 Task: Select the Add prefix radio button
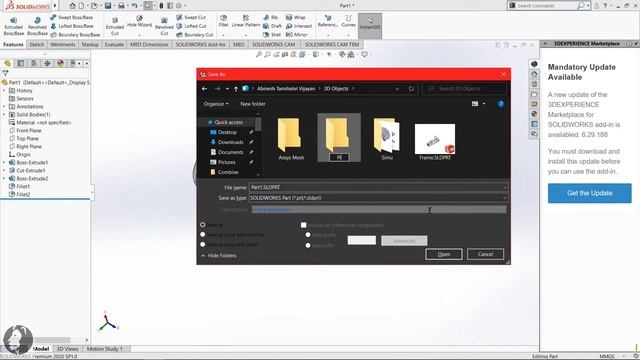[x=308, y=235]
